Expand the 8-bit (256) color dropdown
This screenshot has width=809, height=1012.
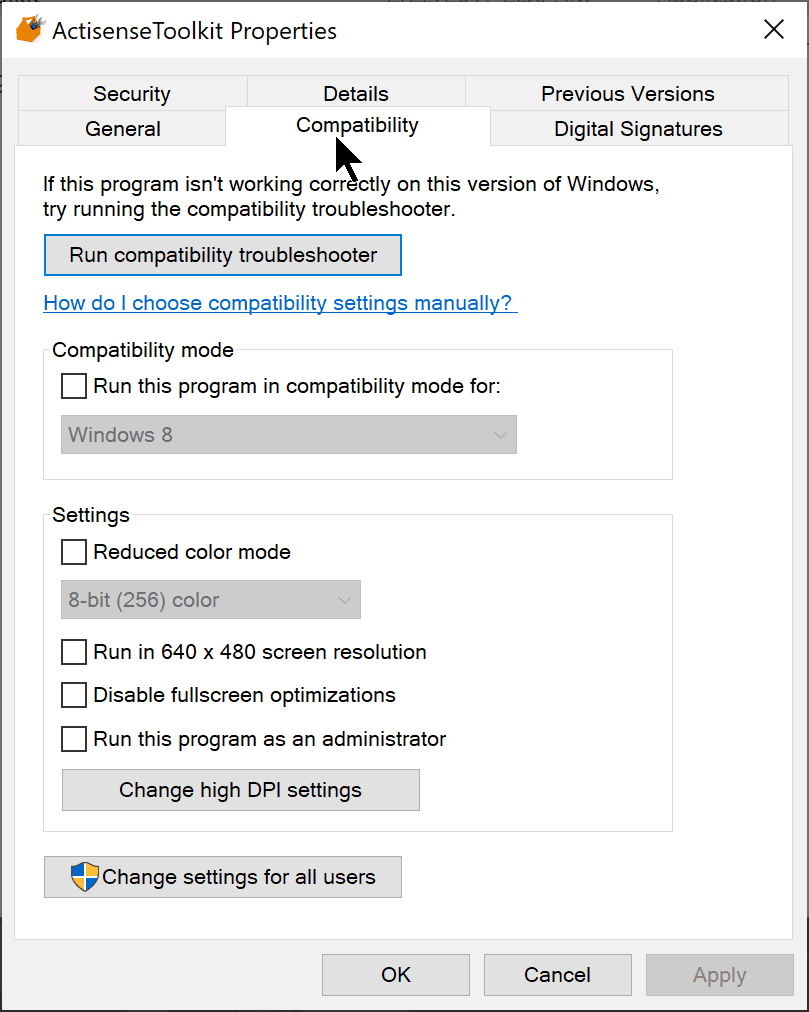tap(210, 600)
